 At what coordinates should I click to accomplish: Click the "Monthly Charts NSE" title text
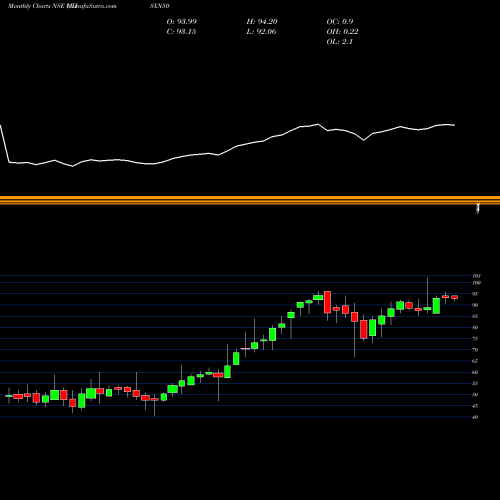[37, 6]
